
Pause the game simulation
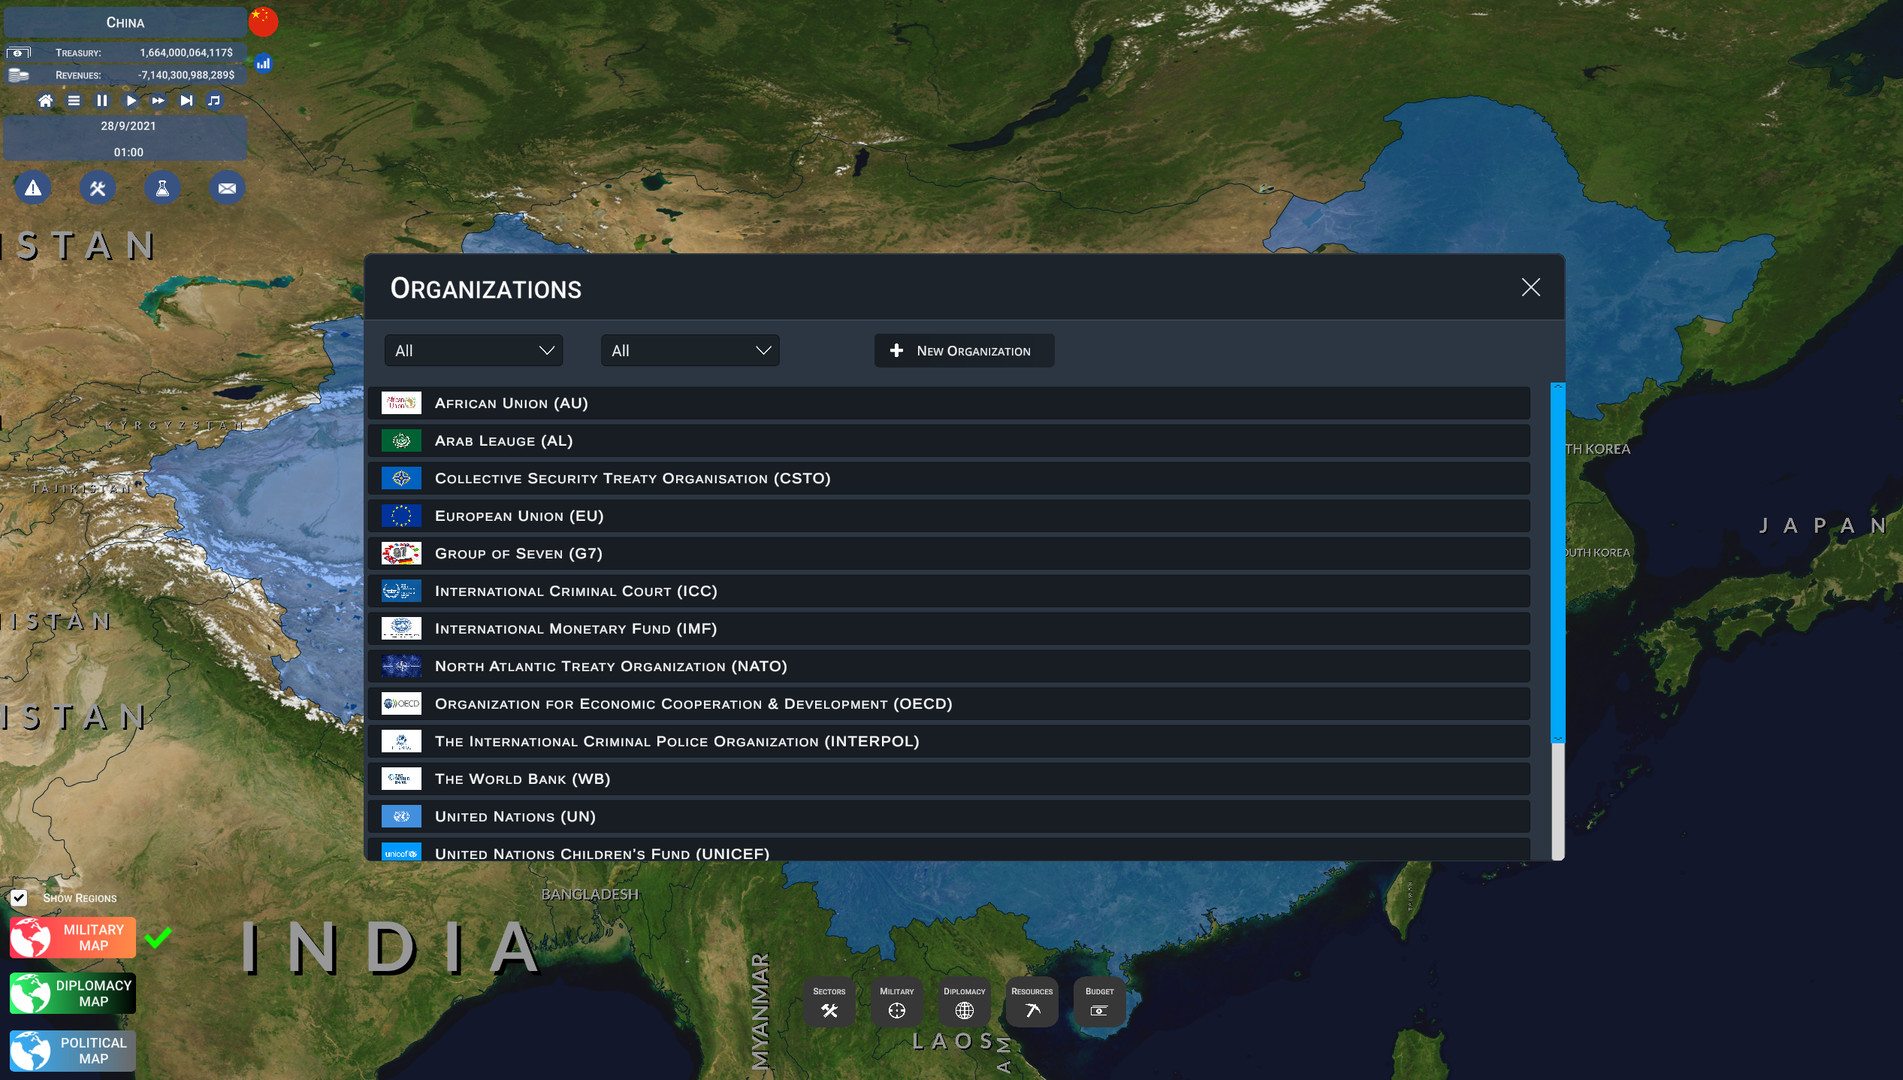(x=102, y=101)
